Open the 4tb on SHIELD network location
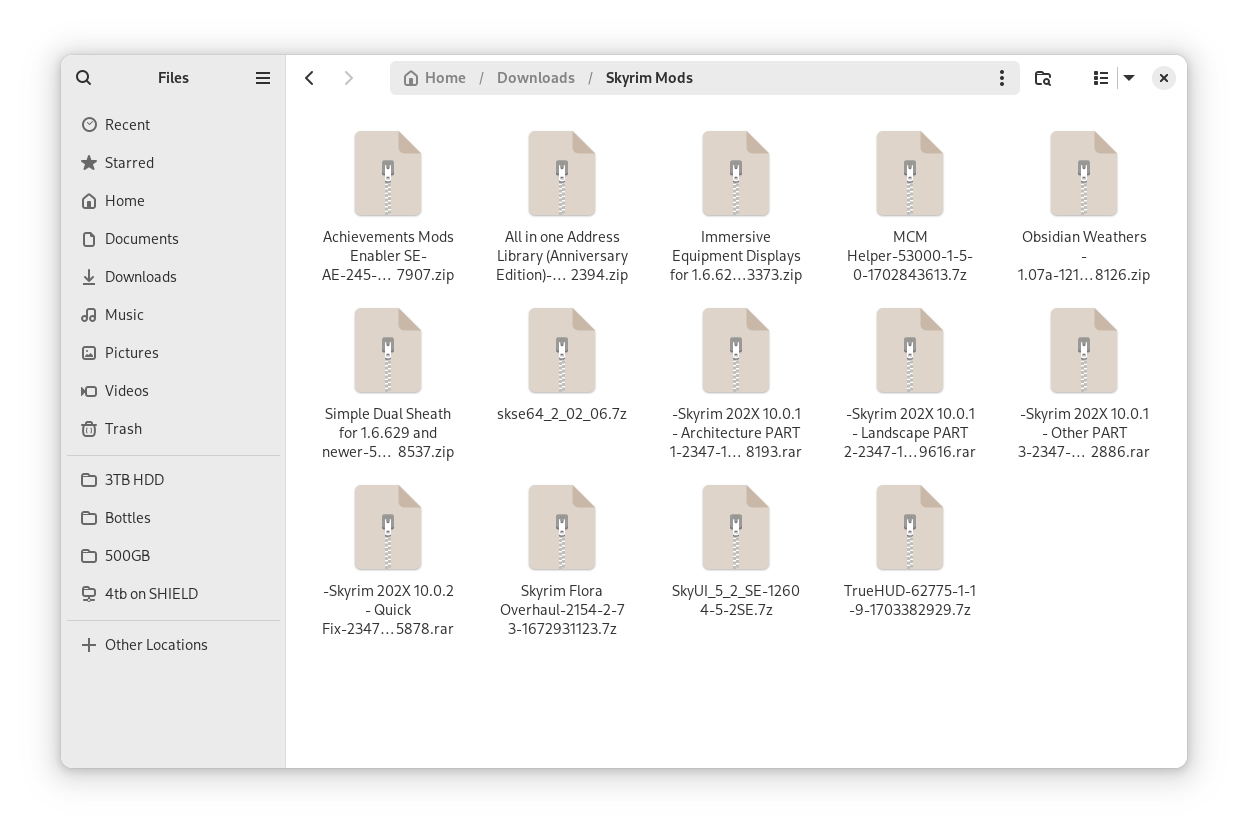Image resolution: width=1248 pixels, height=835 pixels. click(173, 594)
